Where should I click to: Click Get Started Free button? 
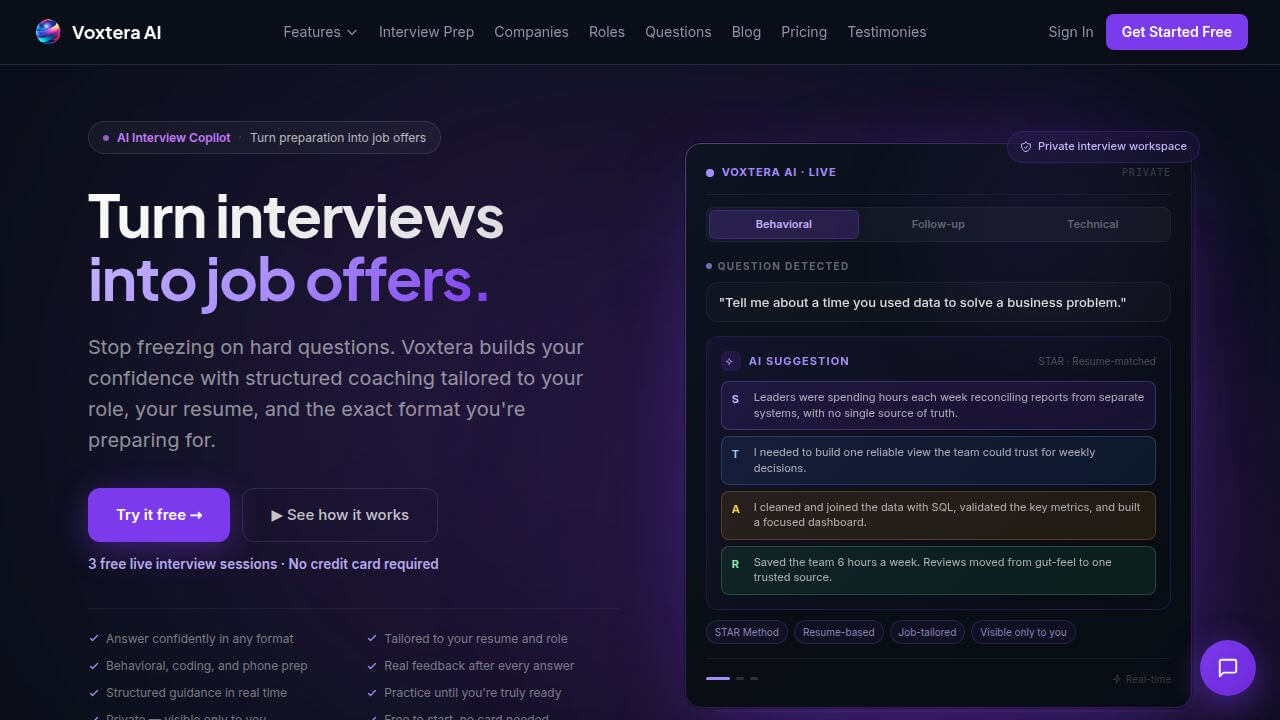coord(1177,32)
